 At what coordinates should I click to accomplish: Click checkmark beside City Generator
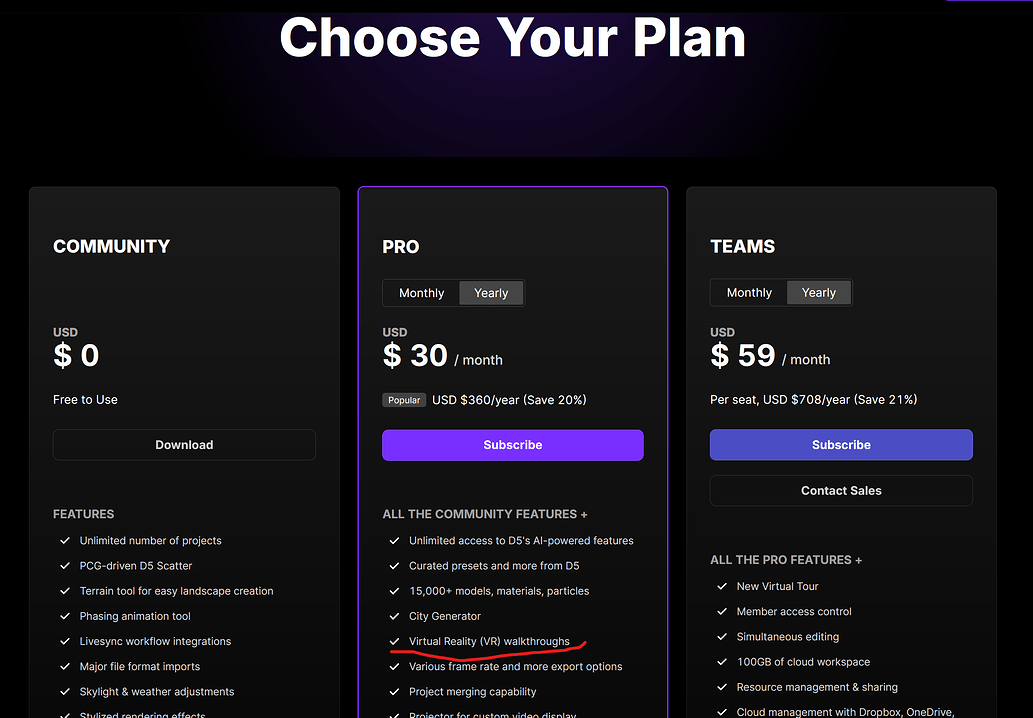point(394,617)
